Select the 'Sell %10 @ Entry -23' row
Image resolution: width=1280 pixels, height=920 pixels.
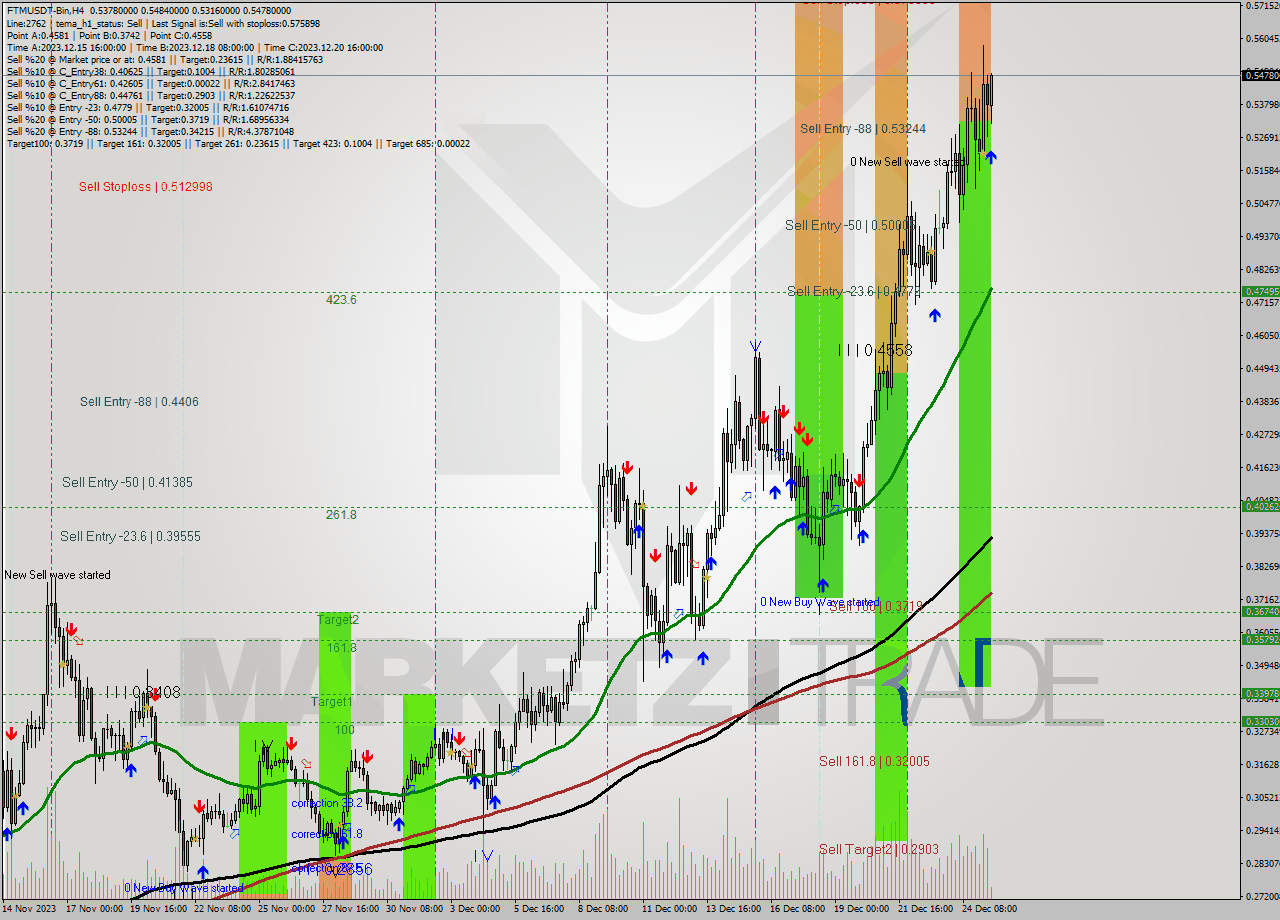[x=147, y=107]
